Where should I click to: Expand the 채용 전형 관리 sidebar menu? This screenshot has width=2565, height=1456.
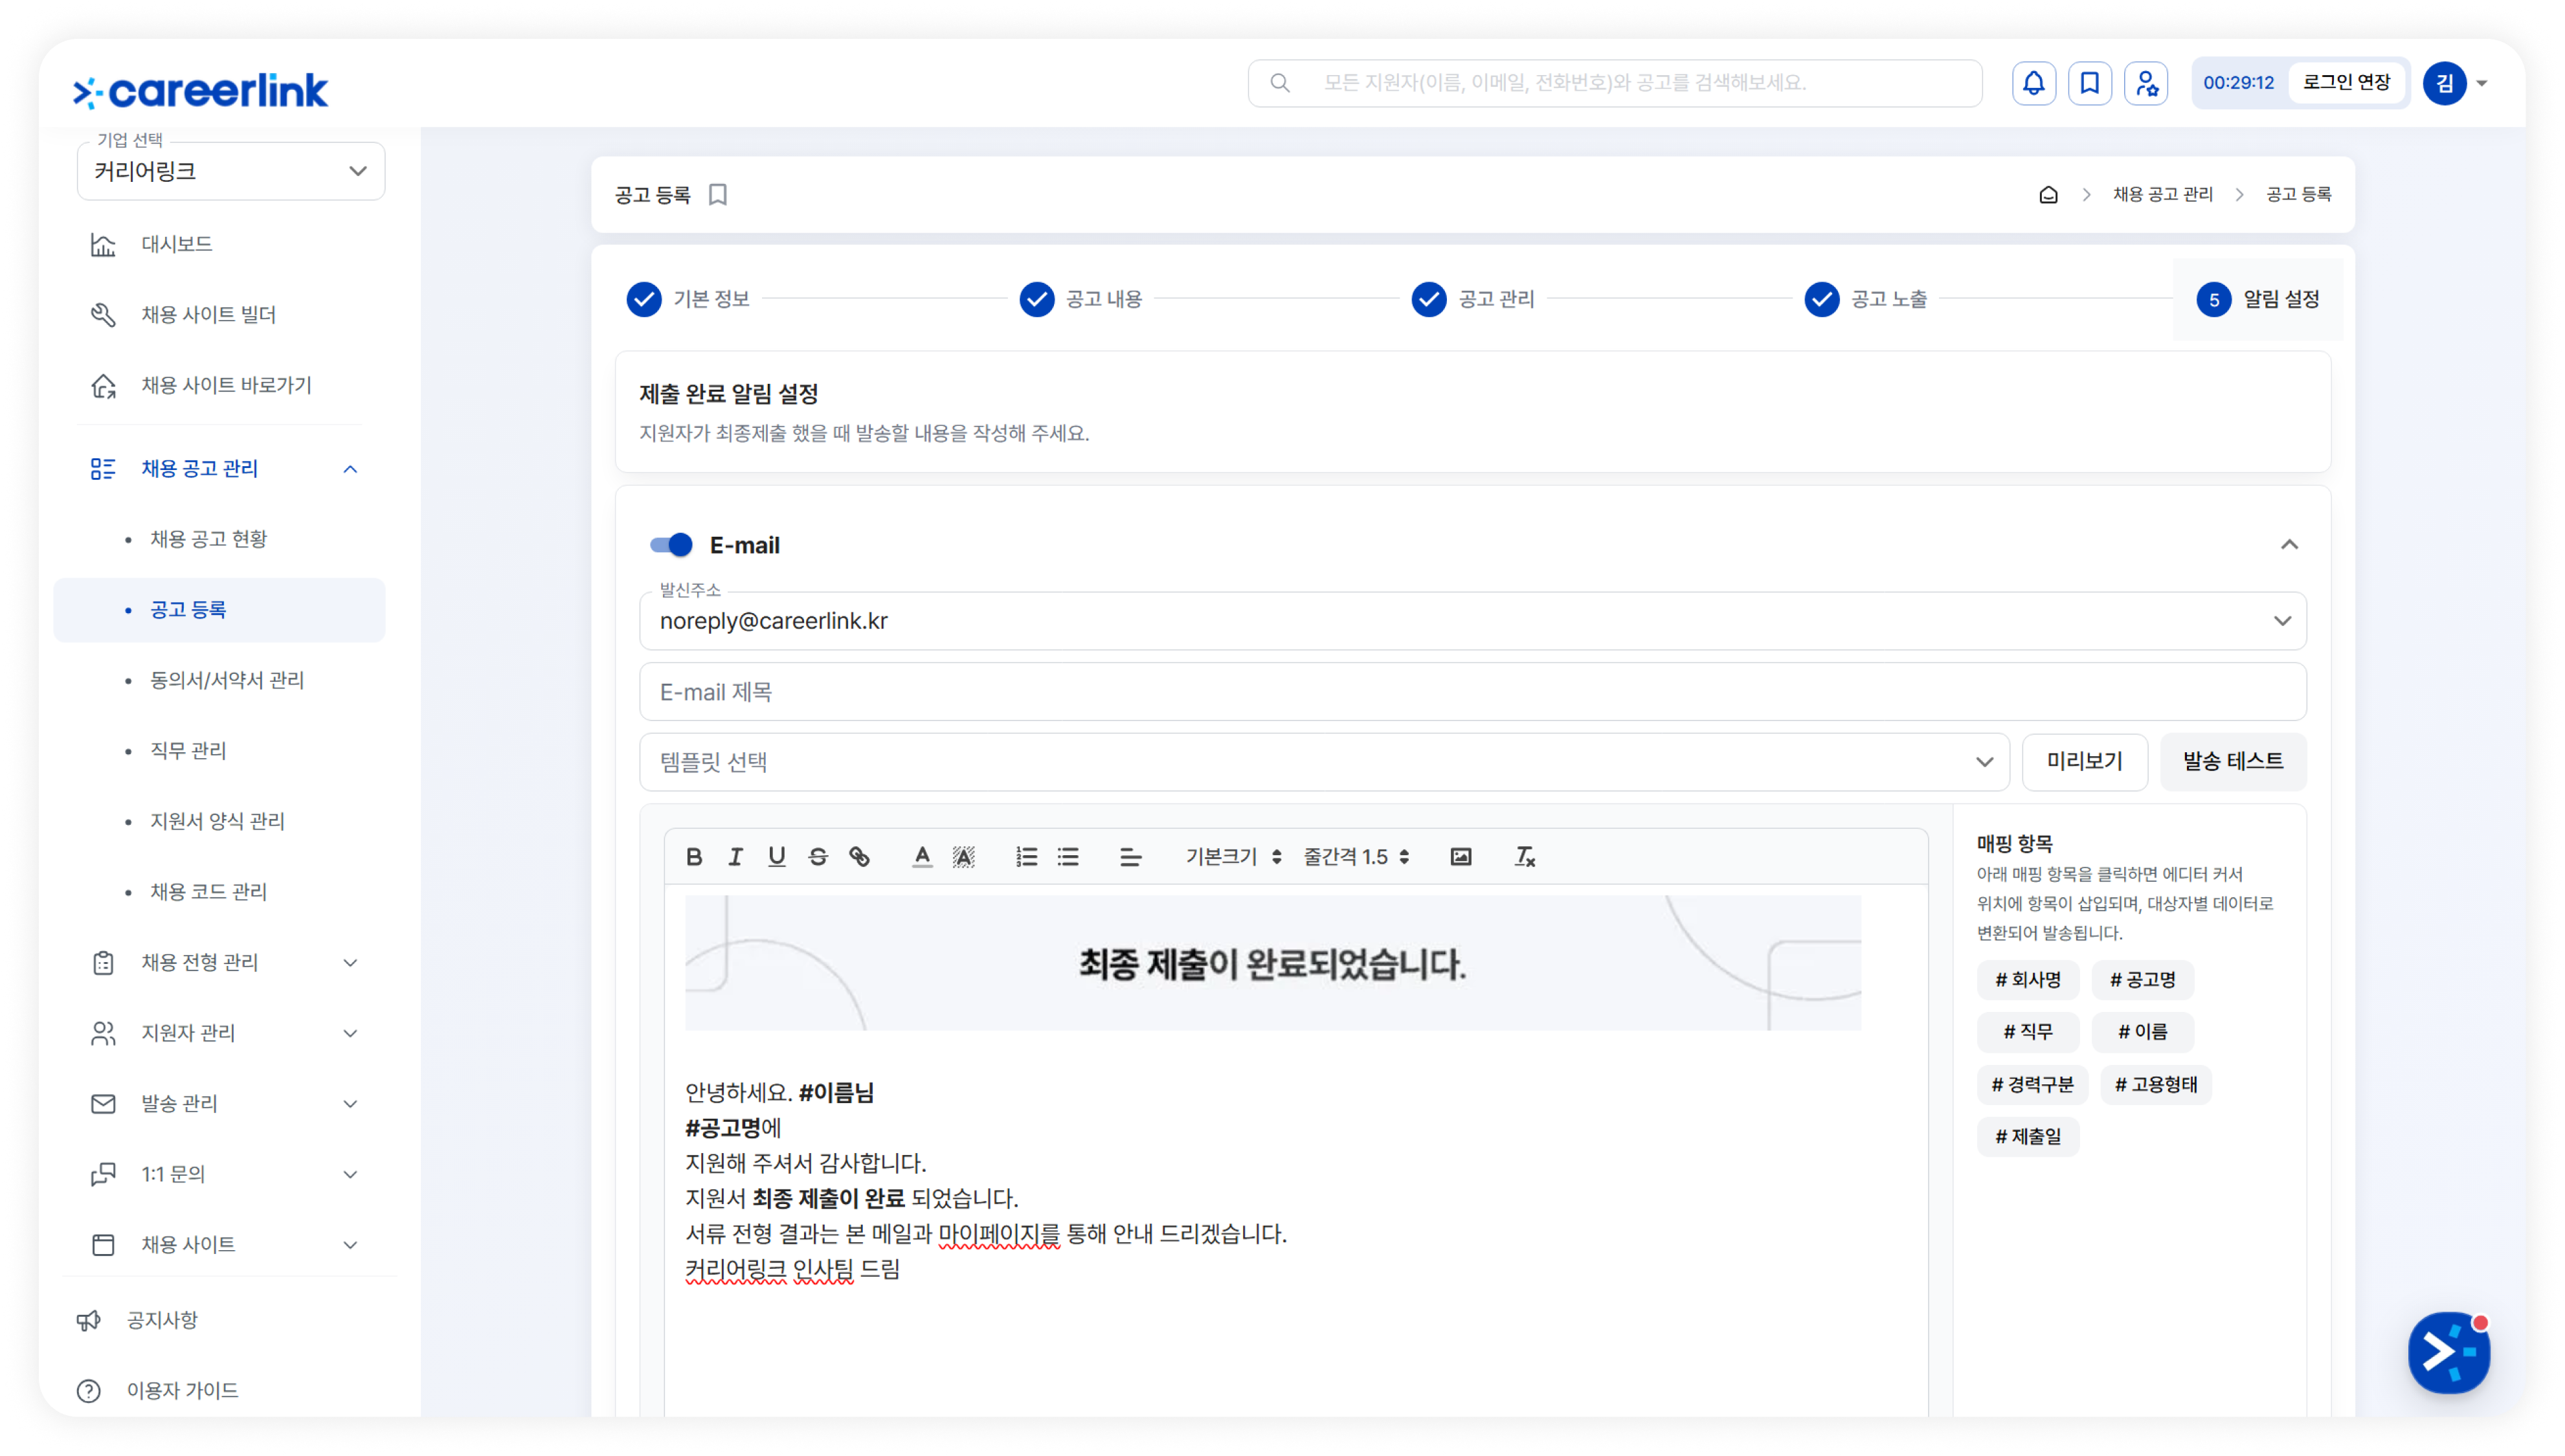tap(224, 962)
